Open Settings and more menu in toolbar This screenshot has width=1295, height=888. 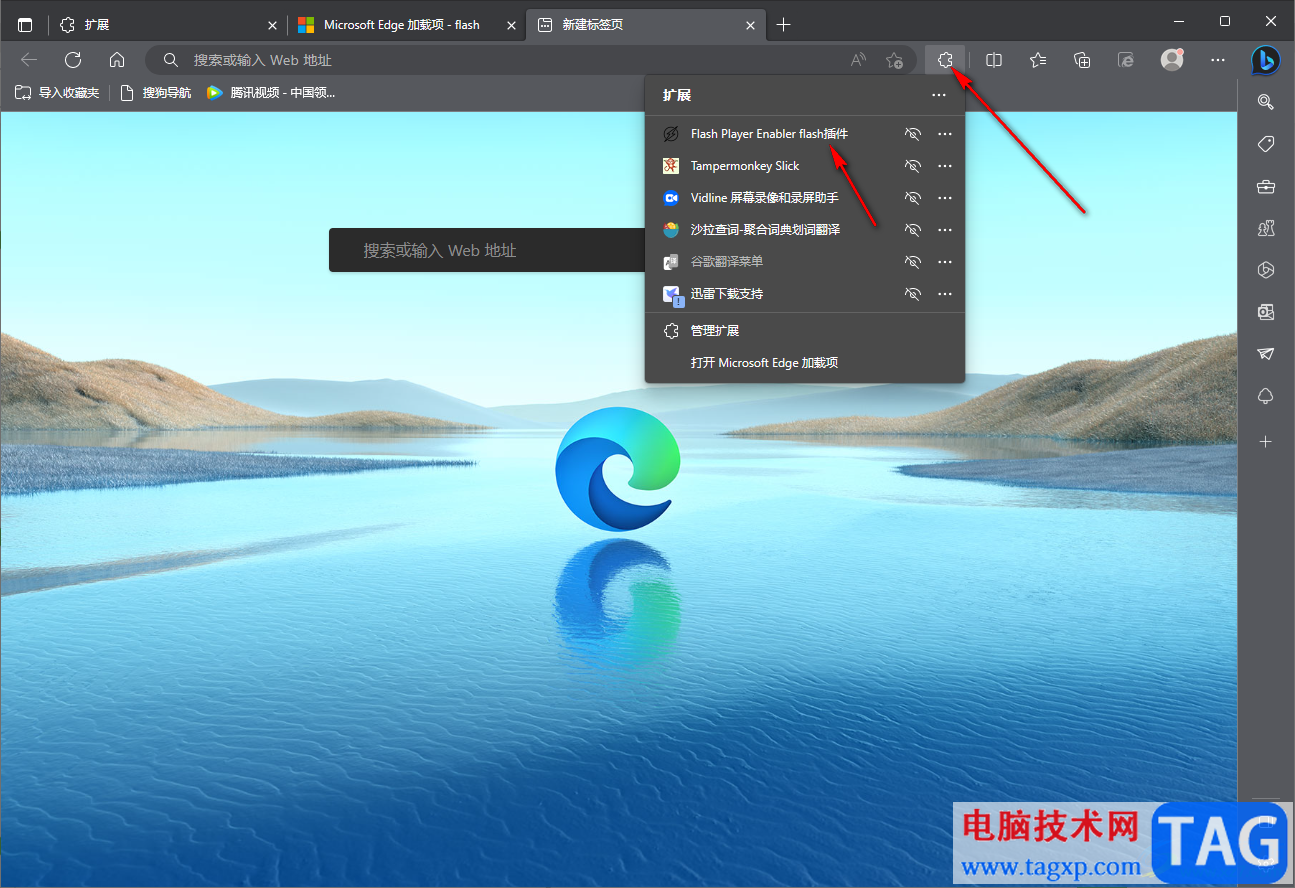pyautogui.click(x=1217, y=60)
